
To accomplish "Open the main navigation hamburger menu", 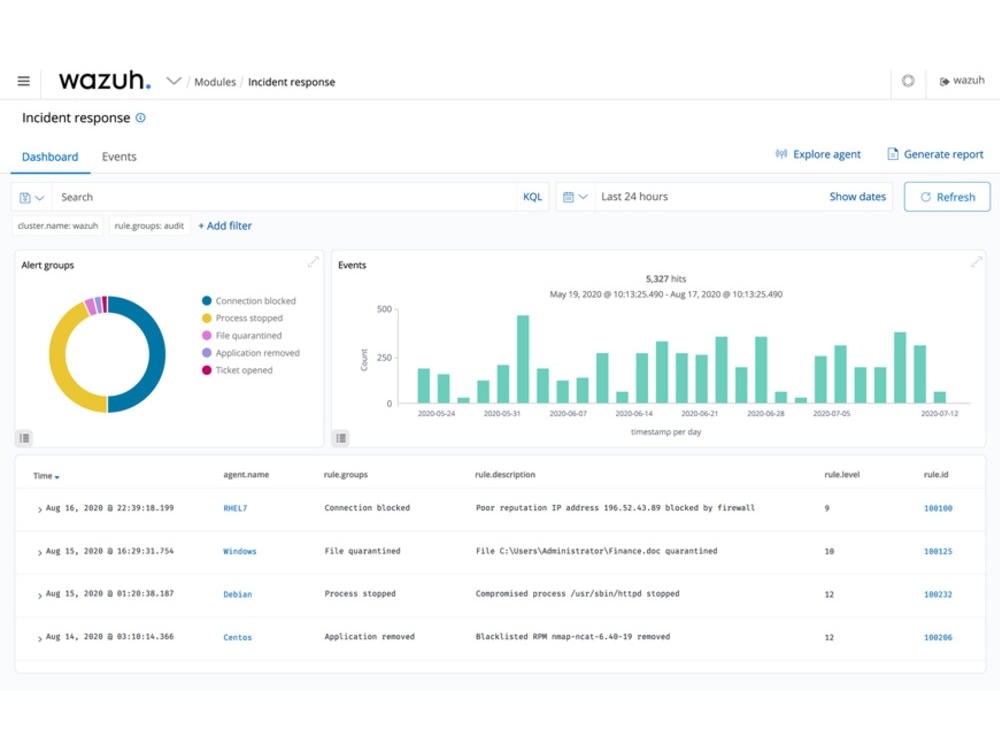I will tap(23, 81).
